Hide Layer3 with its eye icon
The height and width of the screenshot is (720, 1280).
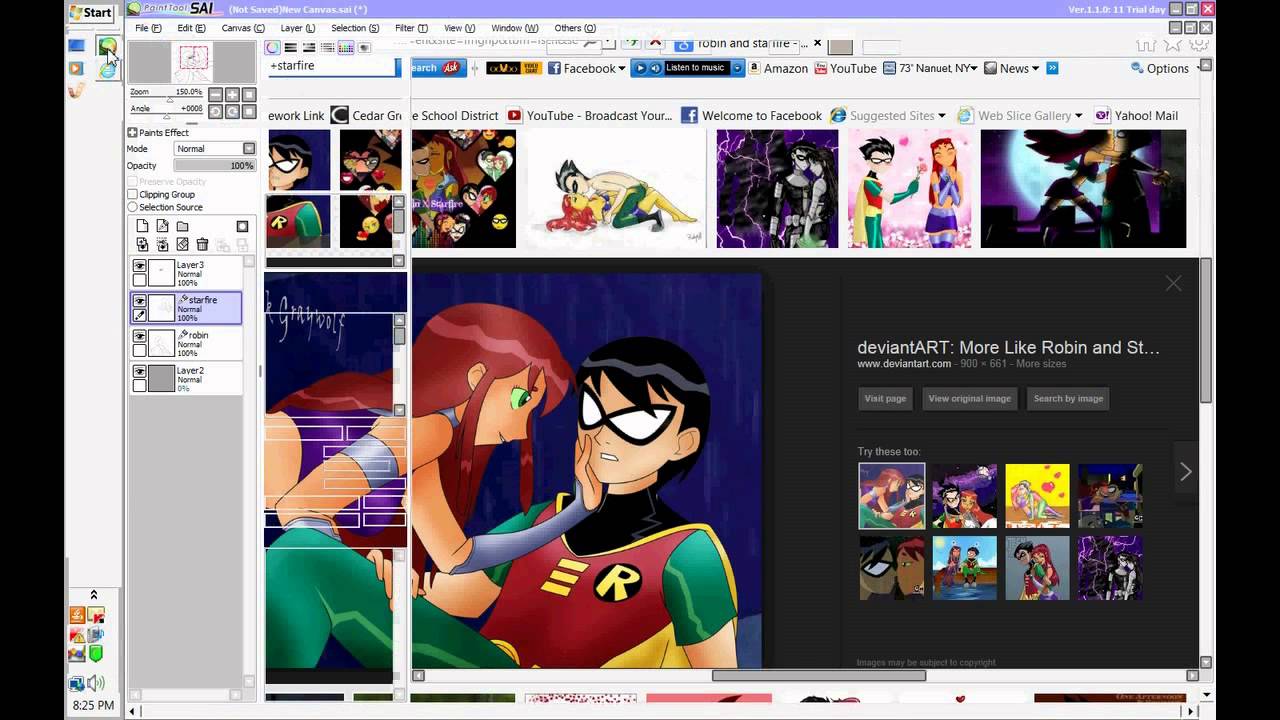click(x=139, y=266)
